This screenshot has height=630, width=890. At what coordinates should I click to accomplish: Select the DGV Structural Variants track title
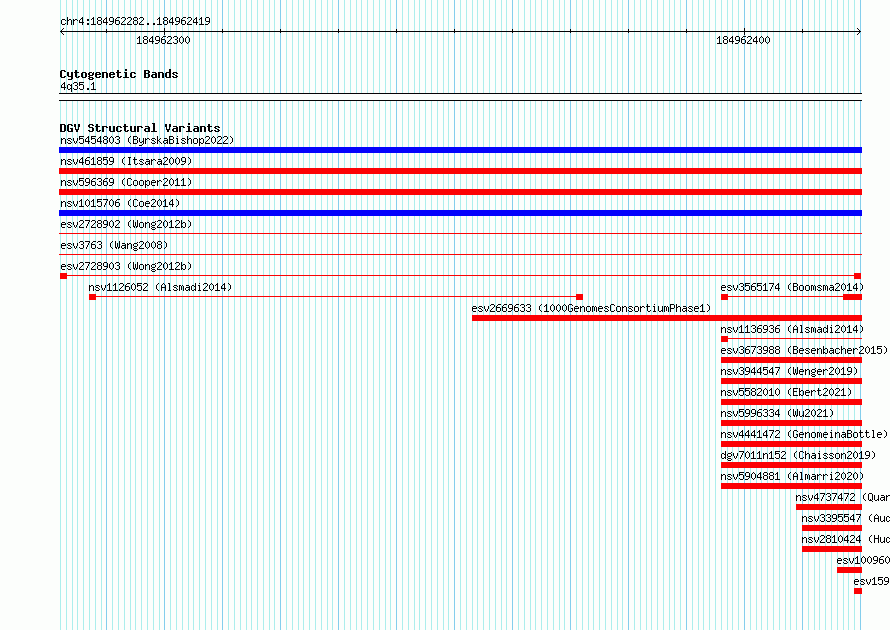140,128
